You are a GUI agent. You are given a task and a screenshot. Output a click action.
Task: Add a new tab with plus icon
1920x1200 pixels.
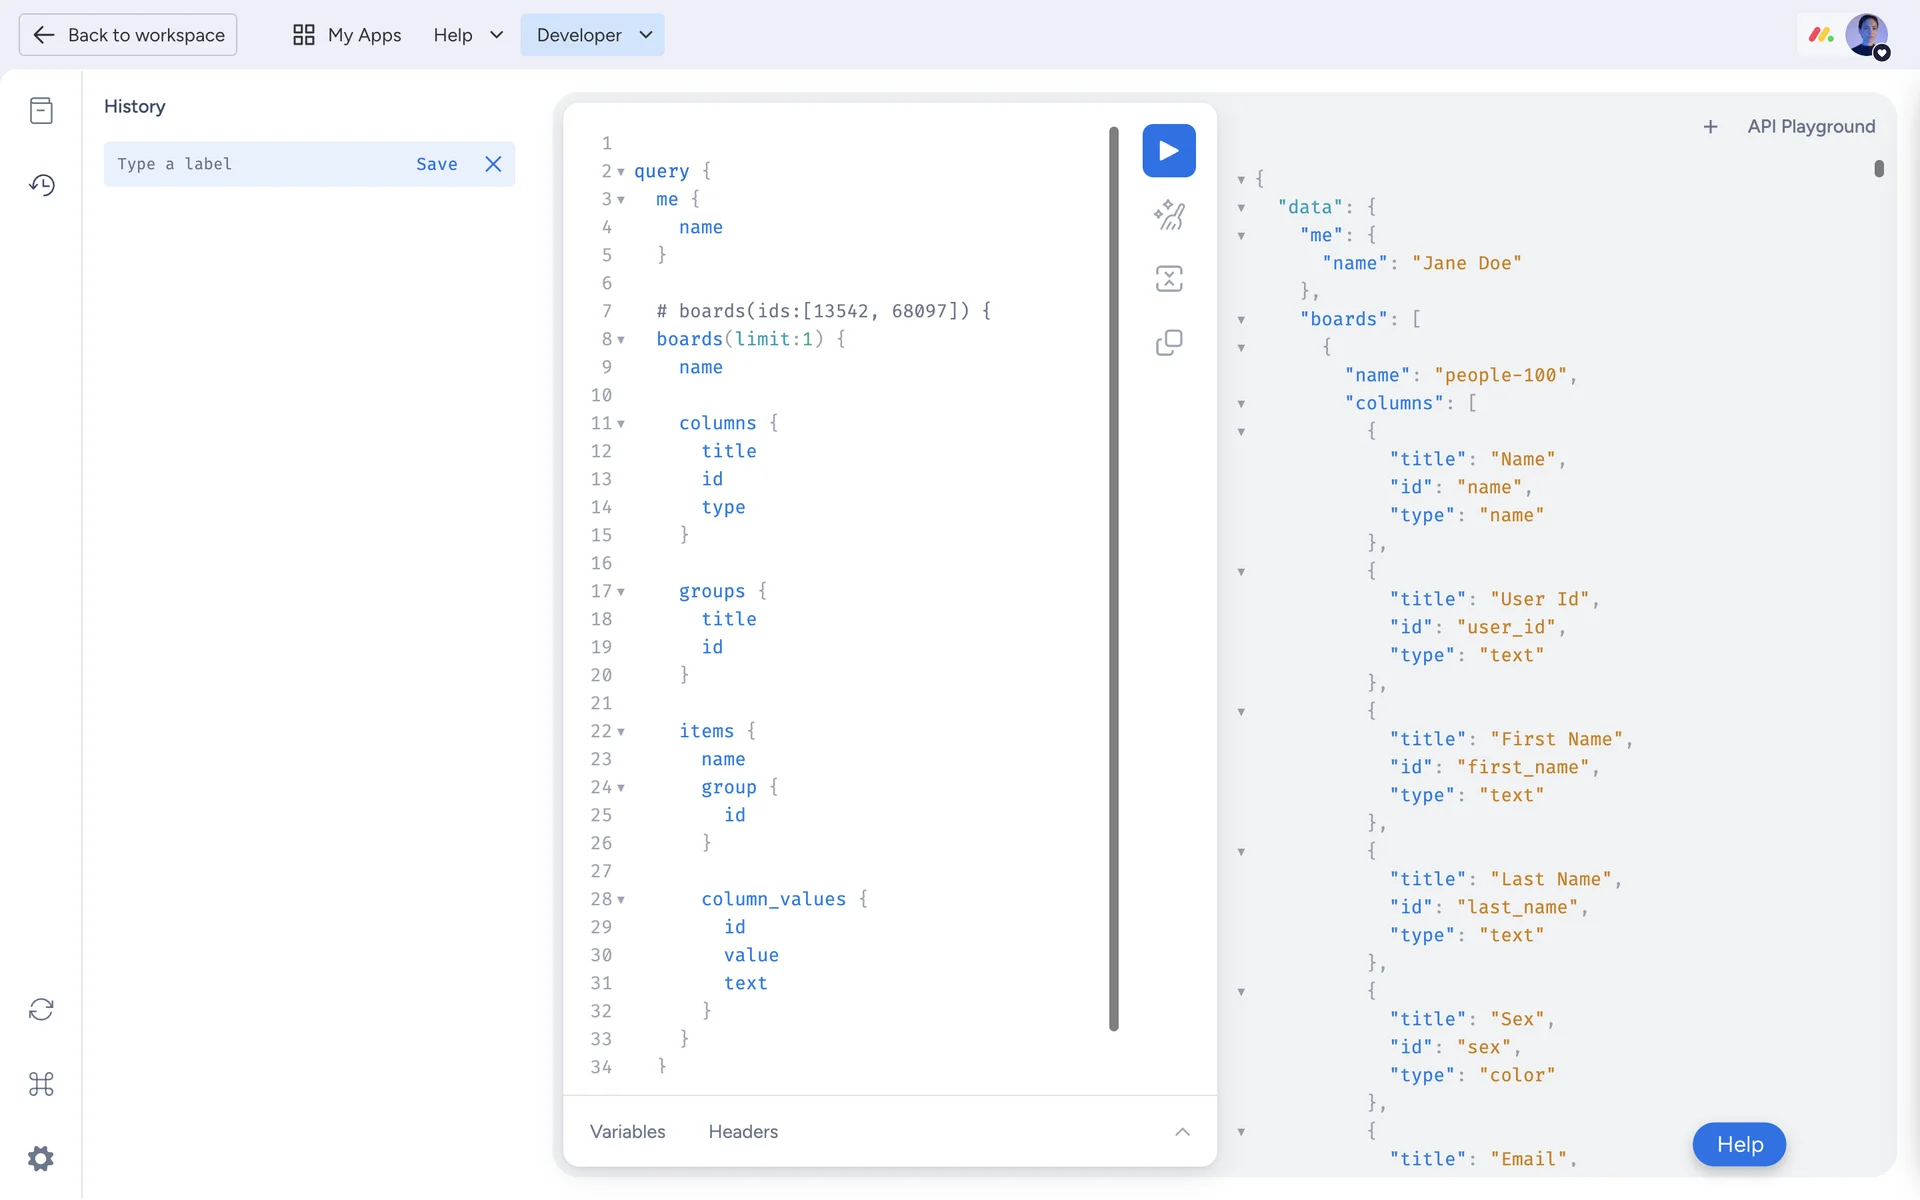(1710, 127)
